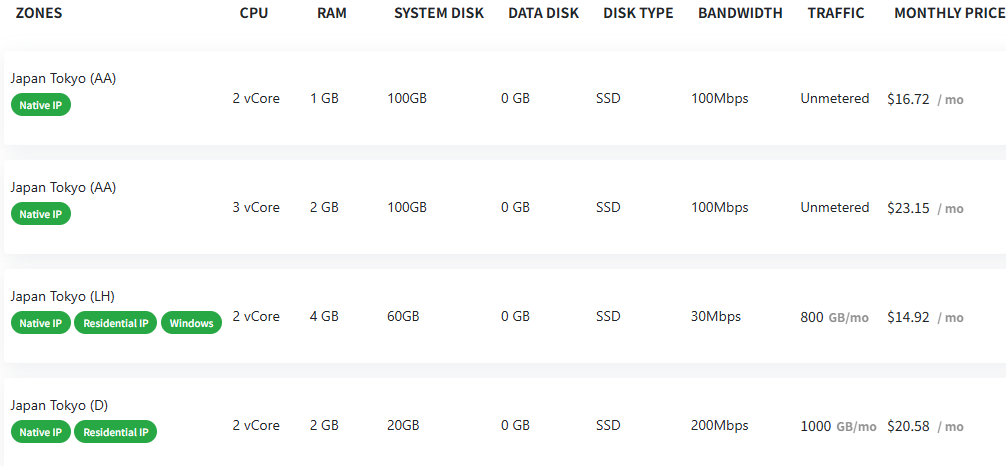This screenshot has width=1006, height=466.
Task: Click the MONTHLY PRICE column header
Action: click(949, 13)
